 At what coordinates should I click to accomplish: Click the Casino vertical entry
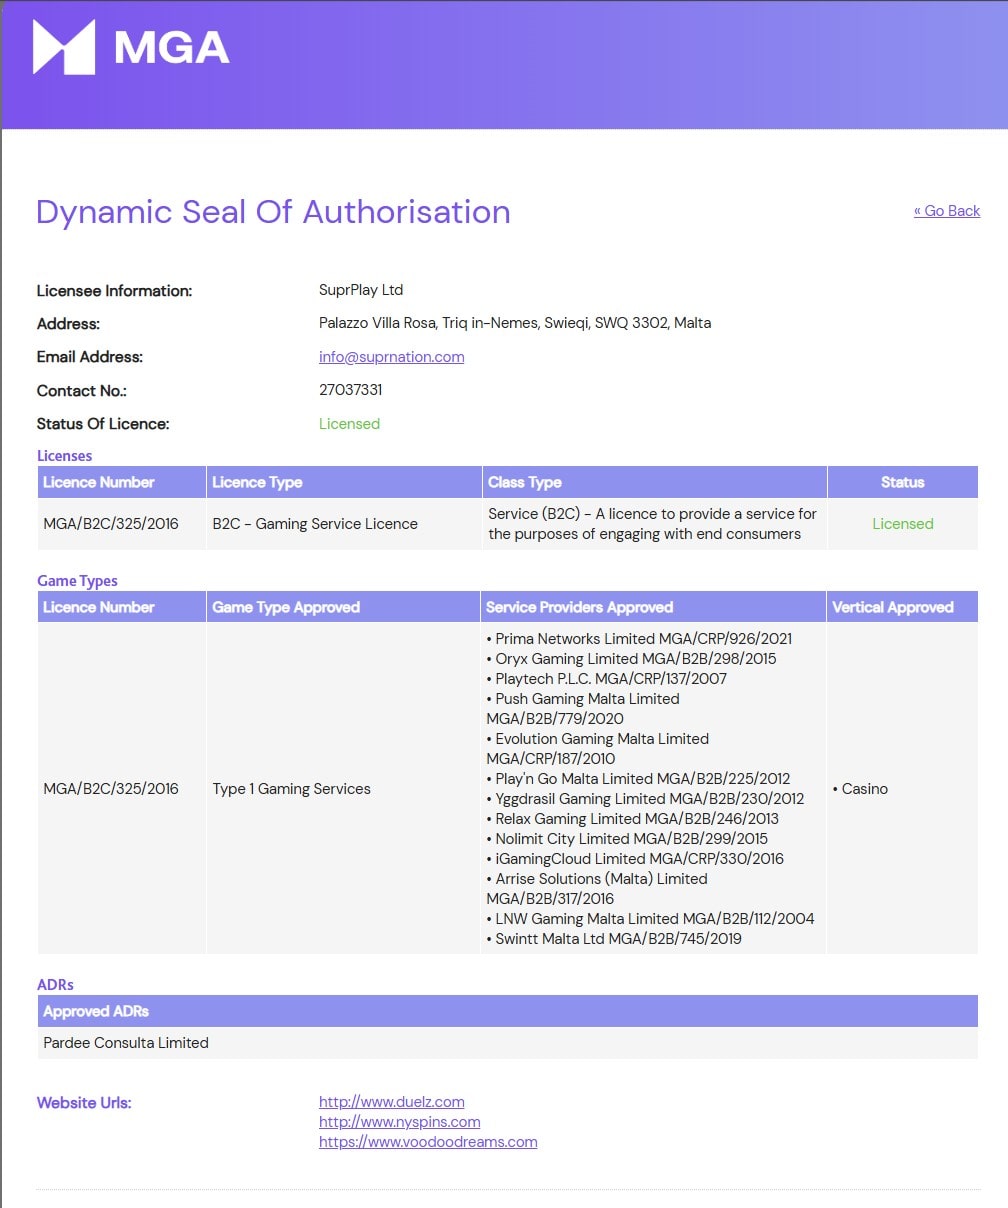(x=860, y=788)
